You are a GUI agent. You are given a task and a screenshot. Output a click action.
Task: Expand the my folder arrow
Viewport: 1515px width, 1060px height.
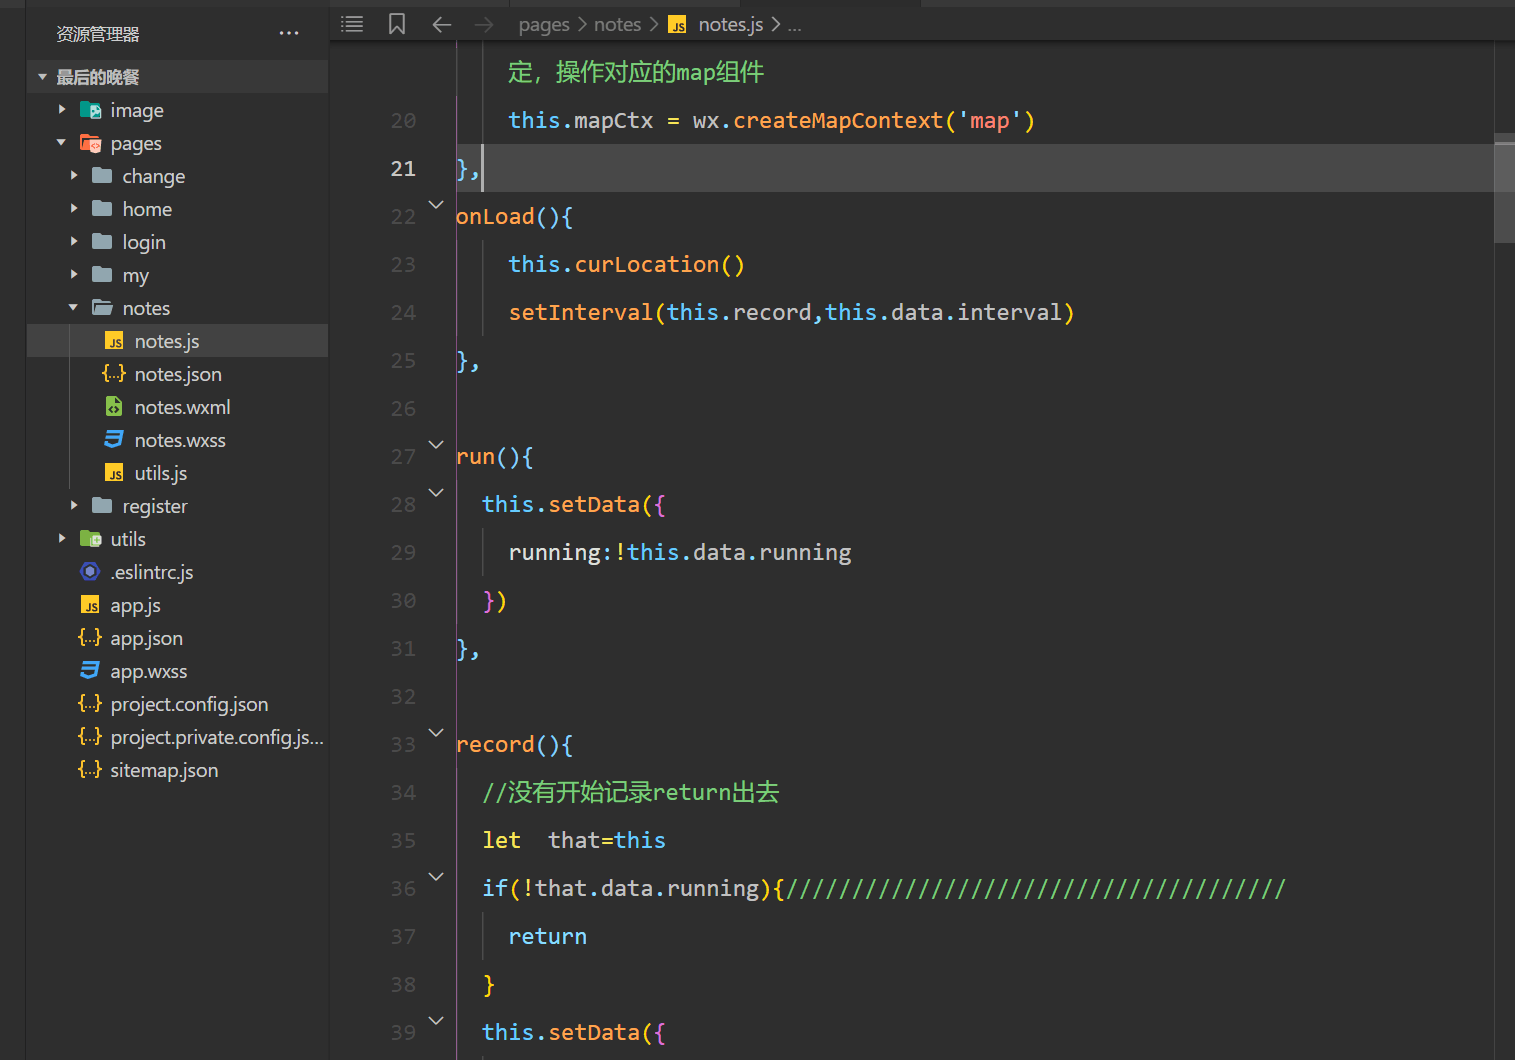(x=74, y=275)
